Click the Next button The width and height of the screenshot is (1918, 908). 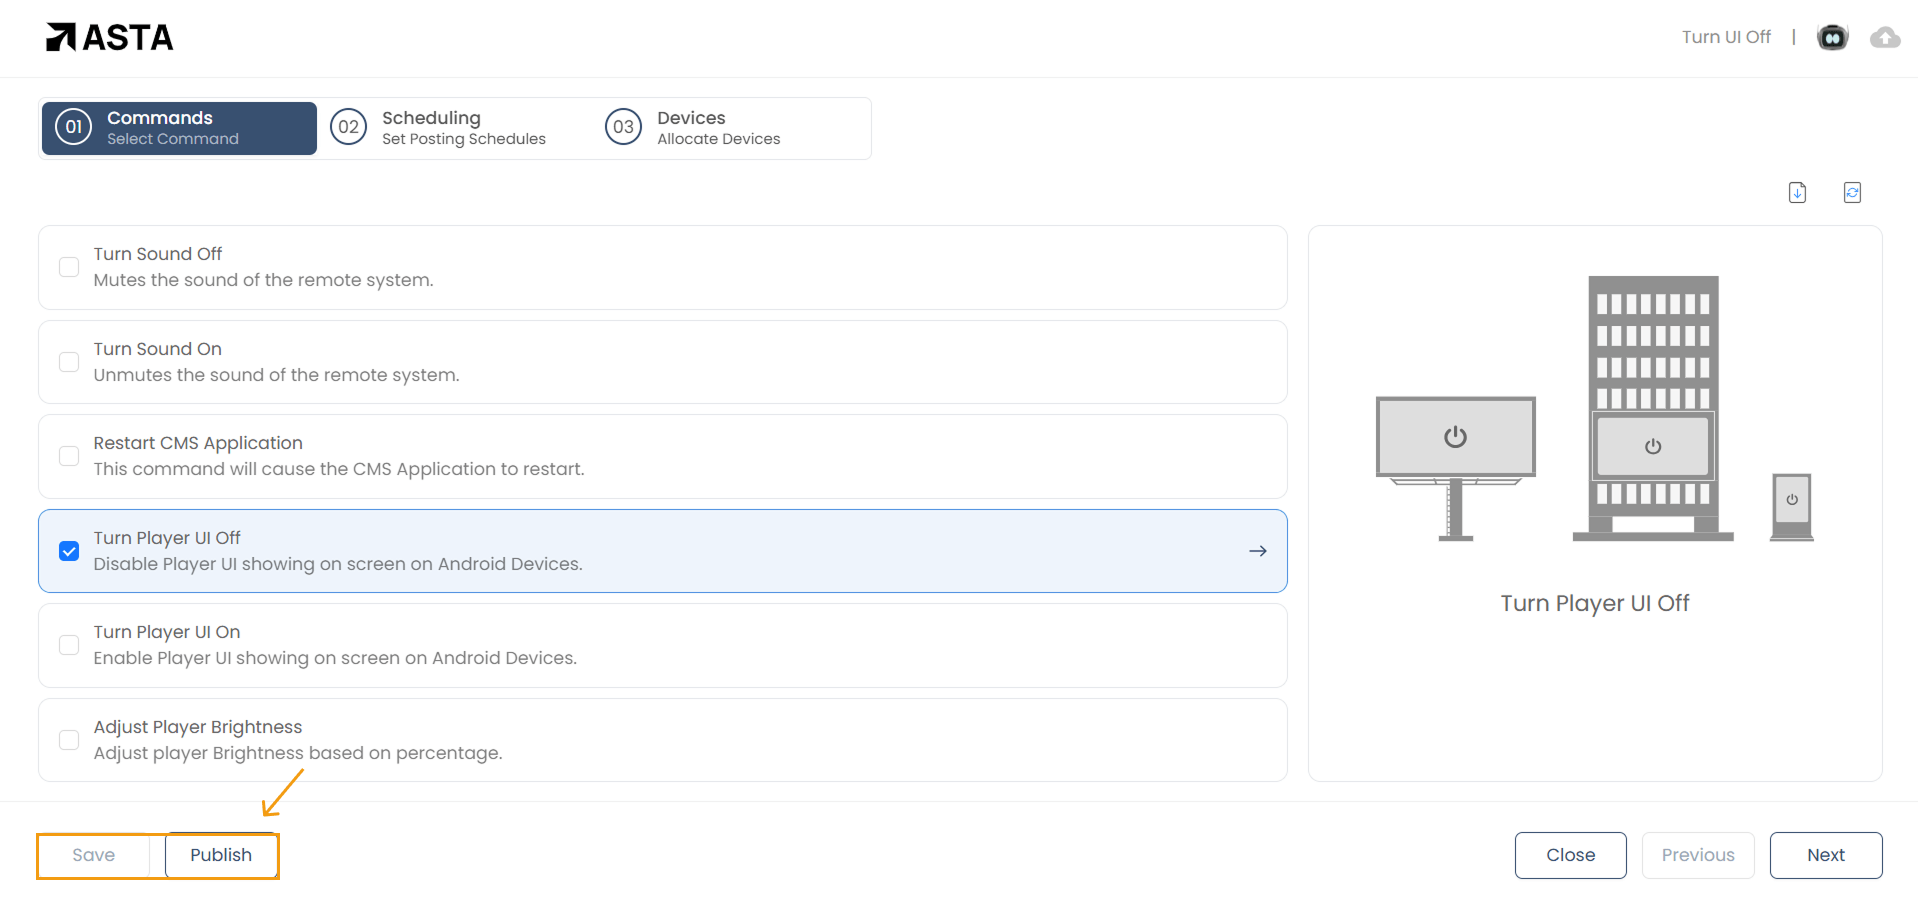tap(1825, 855)
